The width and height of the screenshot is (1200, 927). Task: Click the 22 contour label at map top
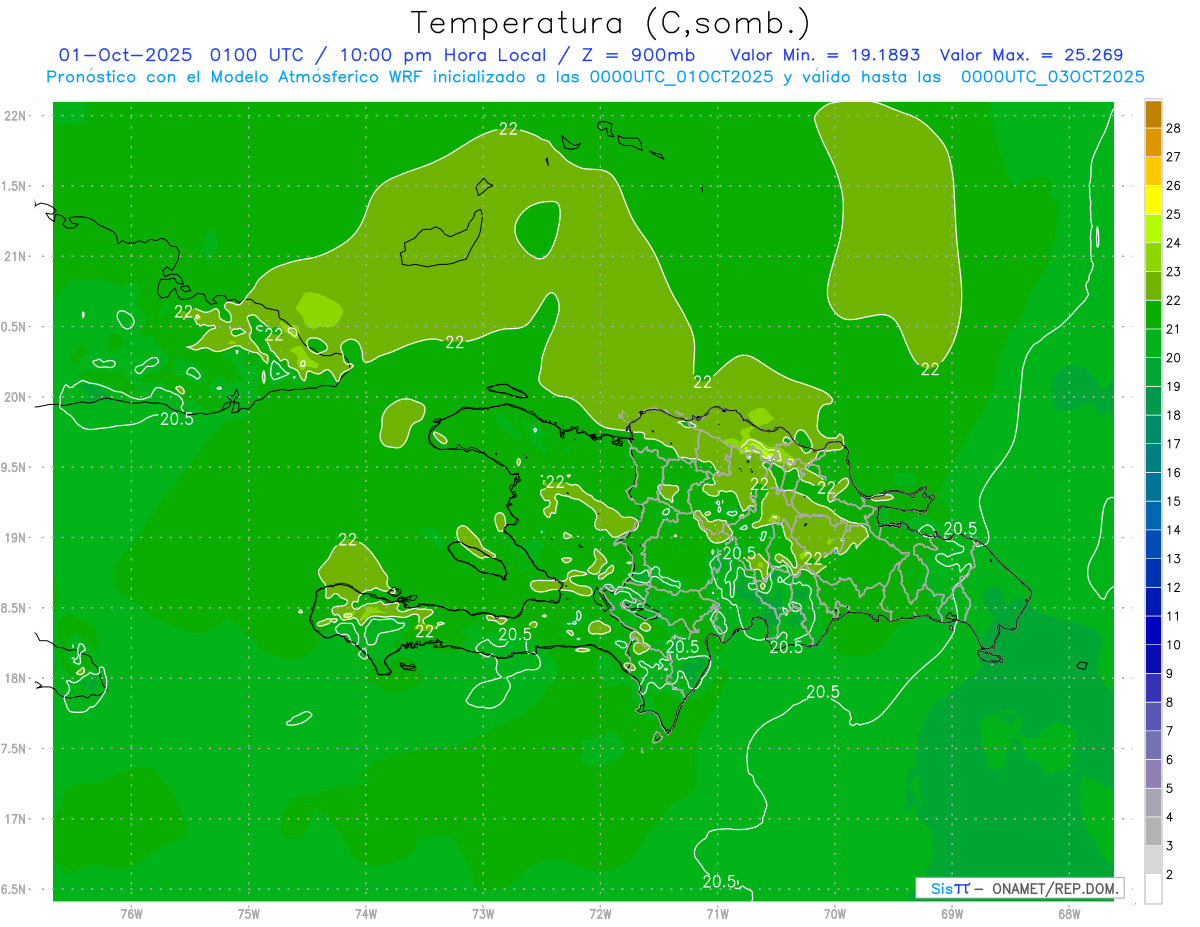[508, 128]
